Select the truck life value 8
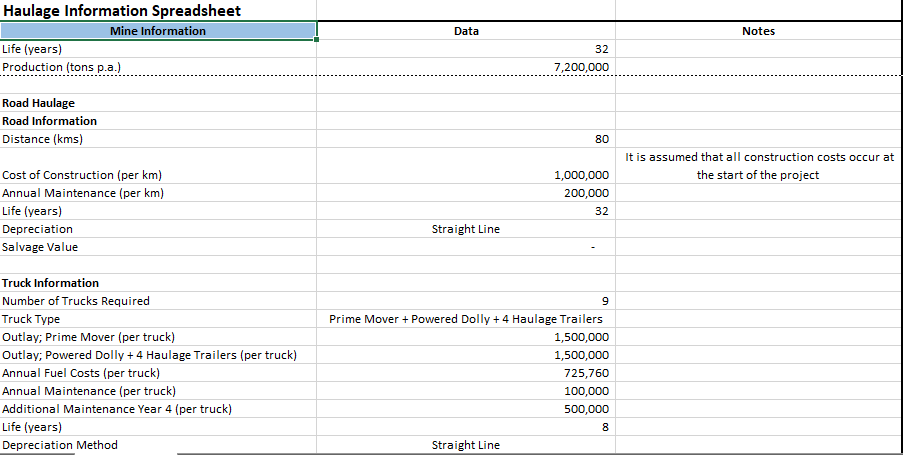 pyautogui.click(x=605, y=427)
